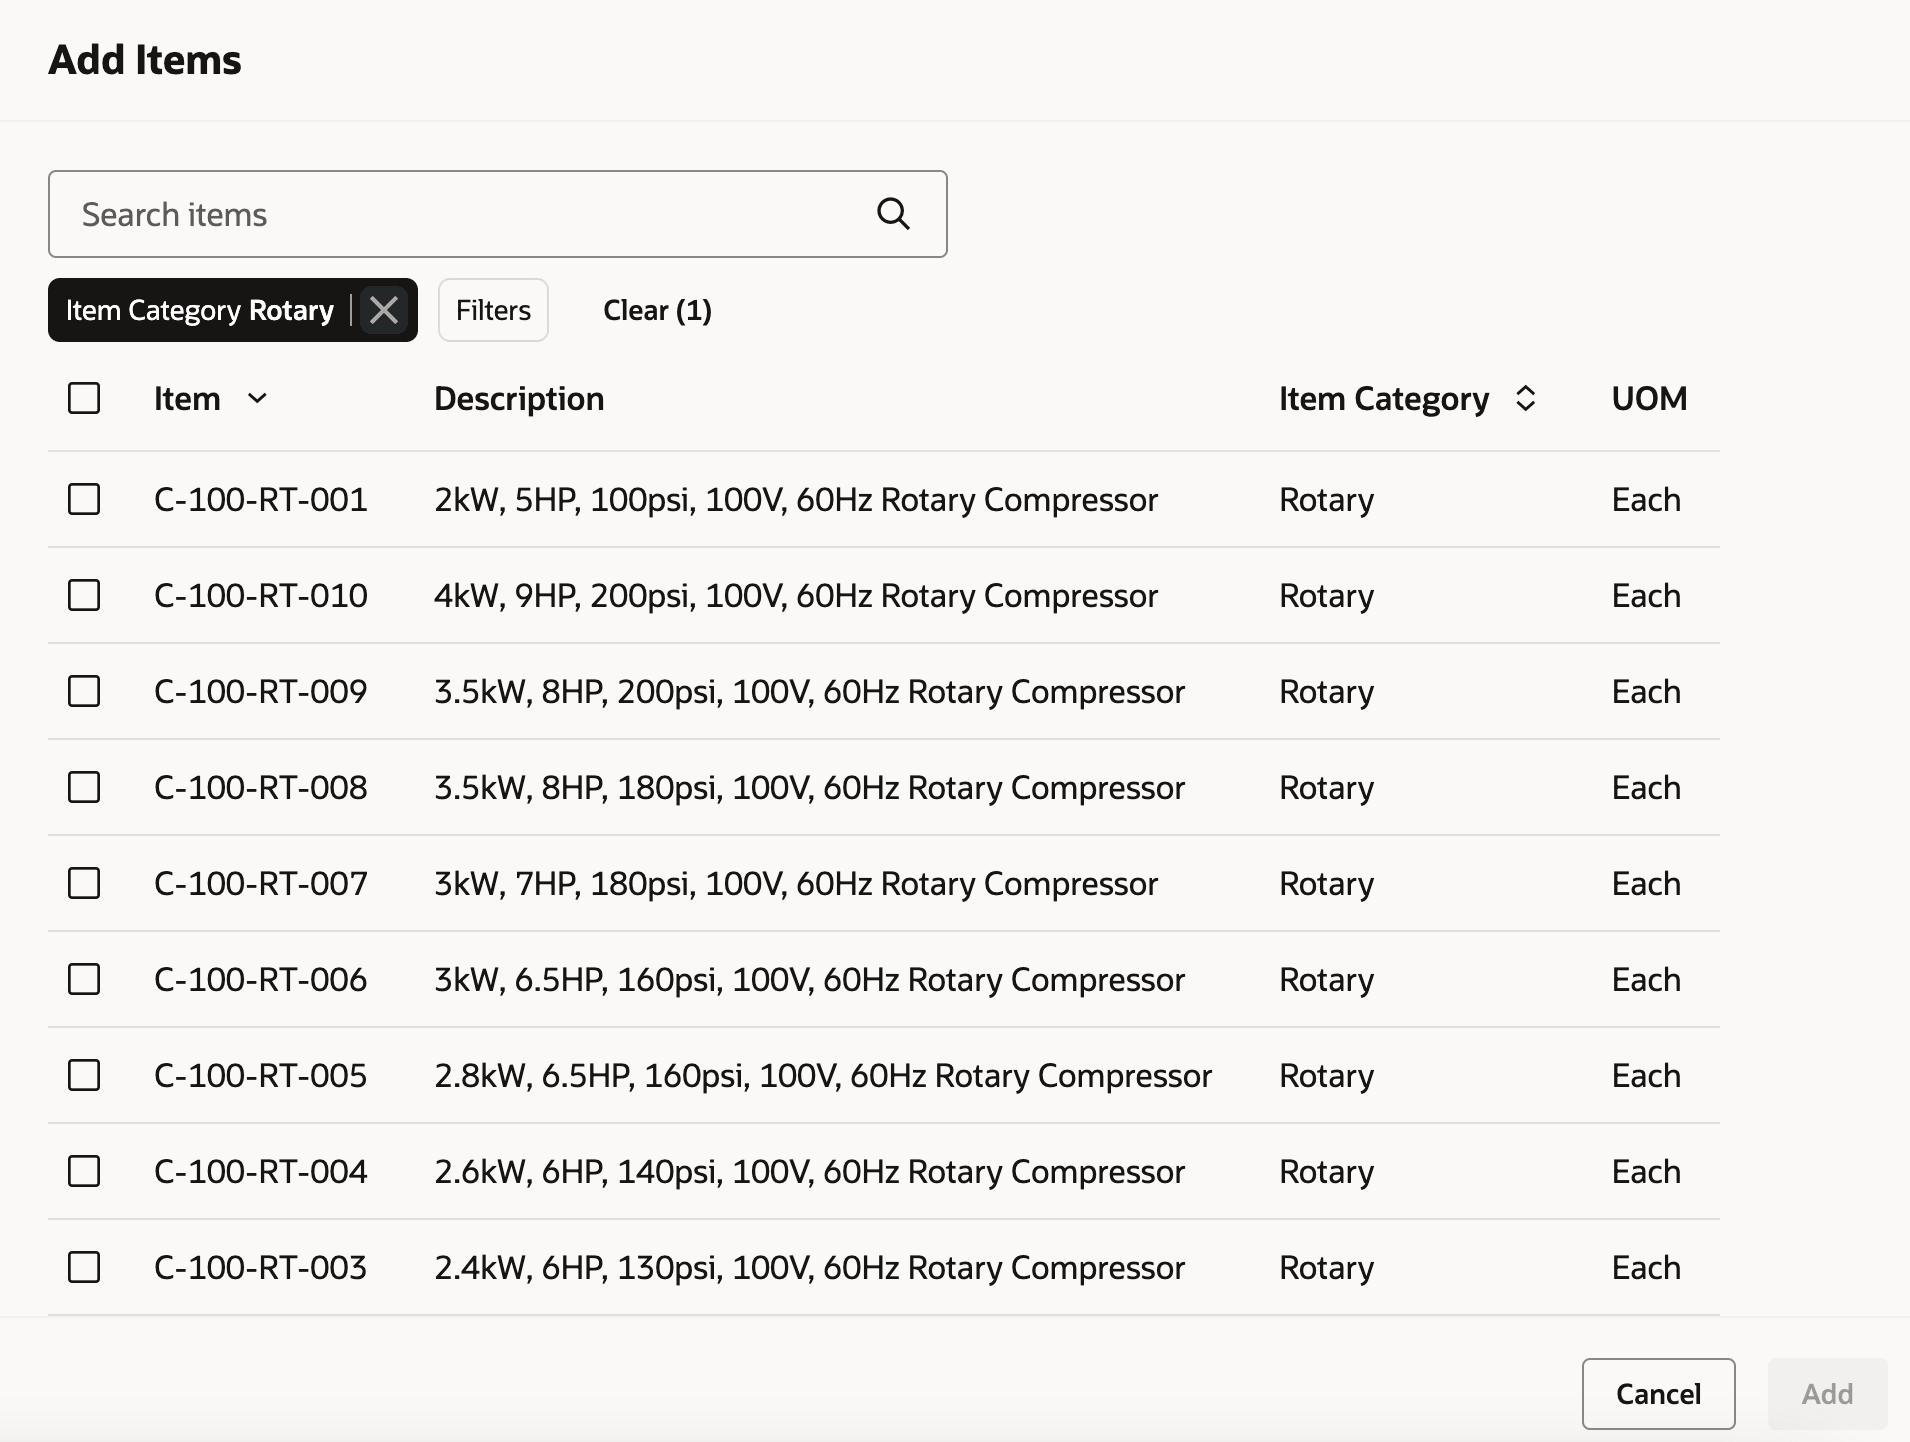
Task: Focus the Search items field
Action: [460, 214]
